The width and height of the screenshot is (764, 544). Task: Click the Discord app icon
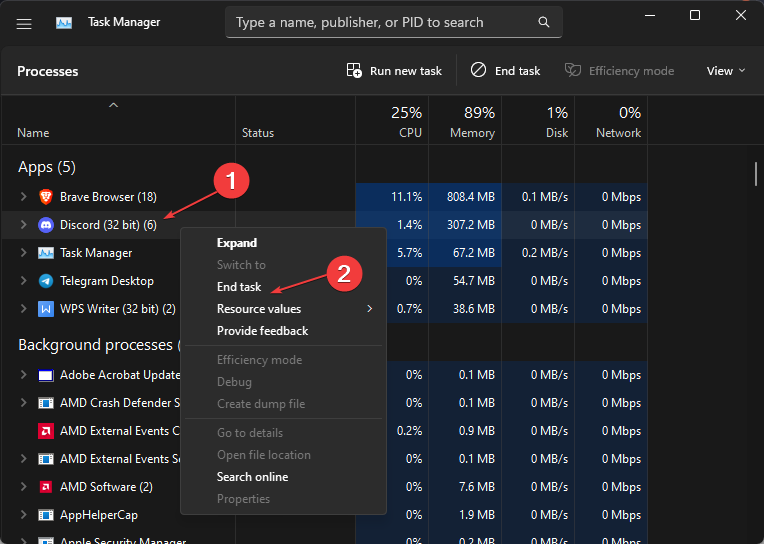[x=46, y=225]
